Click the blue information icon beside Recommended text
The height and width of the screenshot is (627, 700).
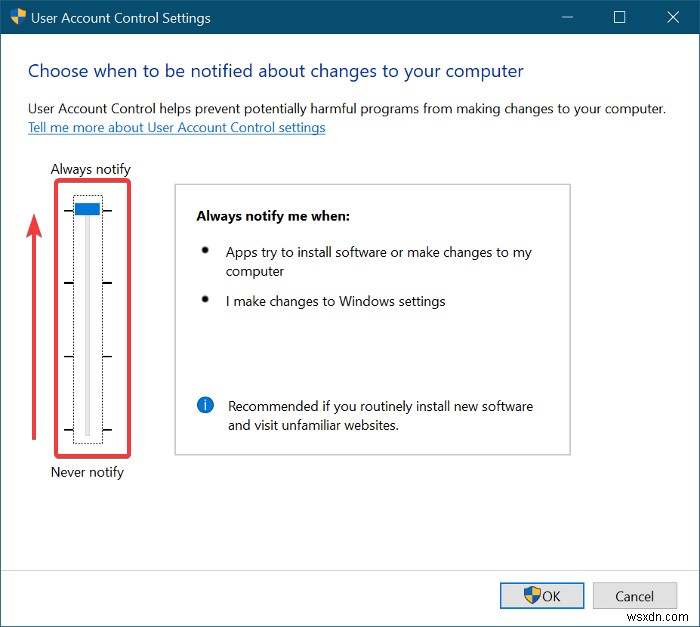pos(205,405)
